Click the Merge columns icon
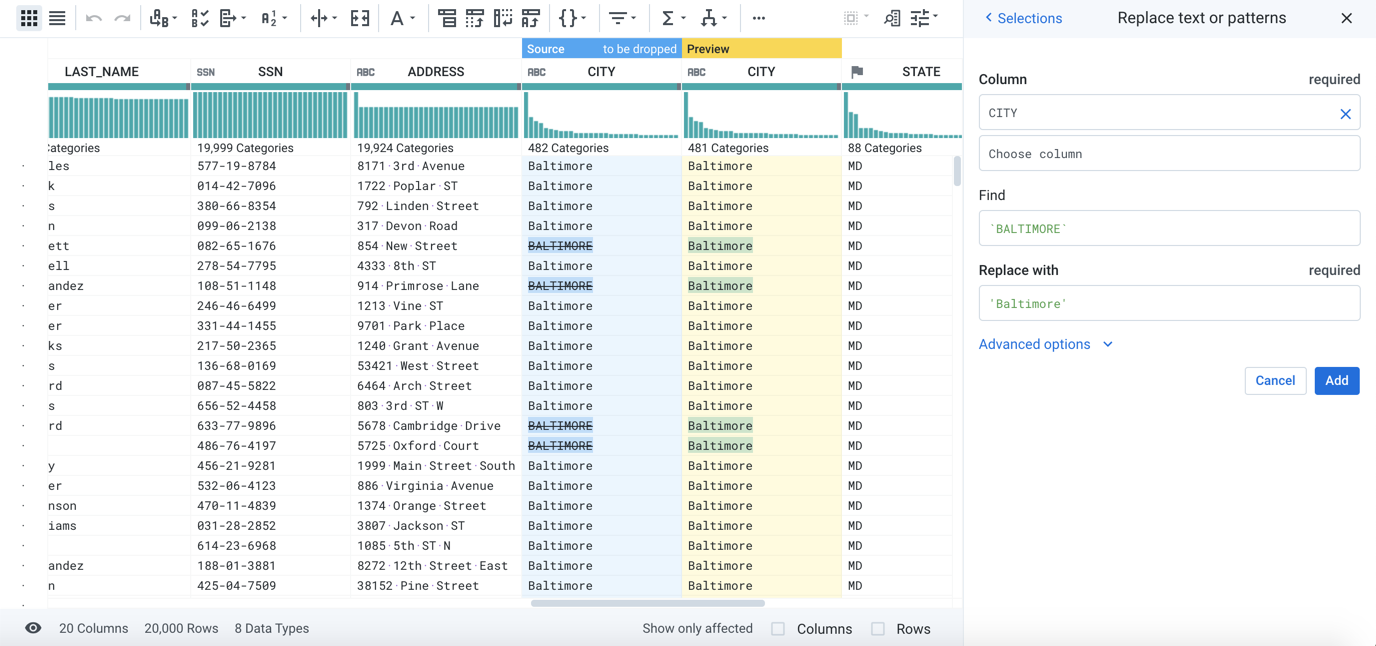Image resolution: width=1376 pixels, height=646 pixels. (360, 18)
